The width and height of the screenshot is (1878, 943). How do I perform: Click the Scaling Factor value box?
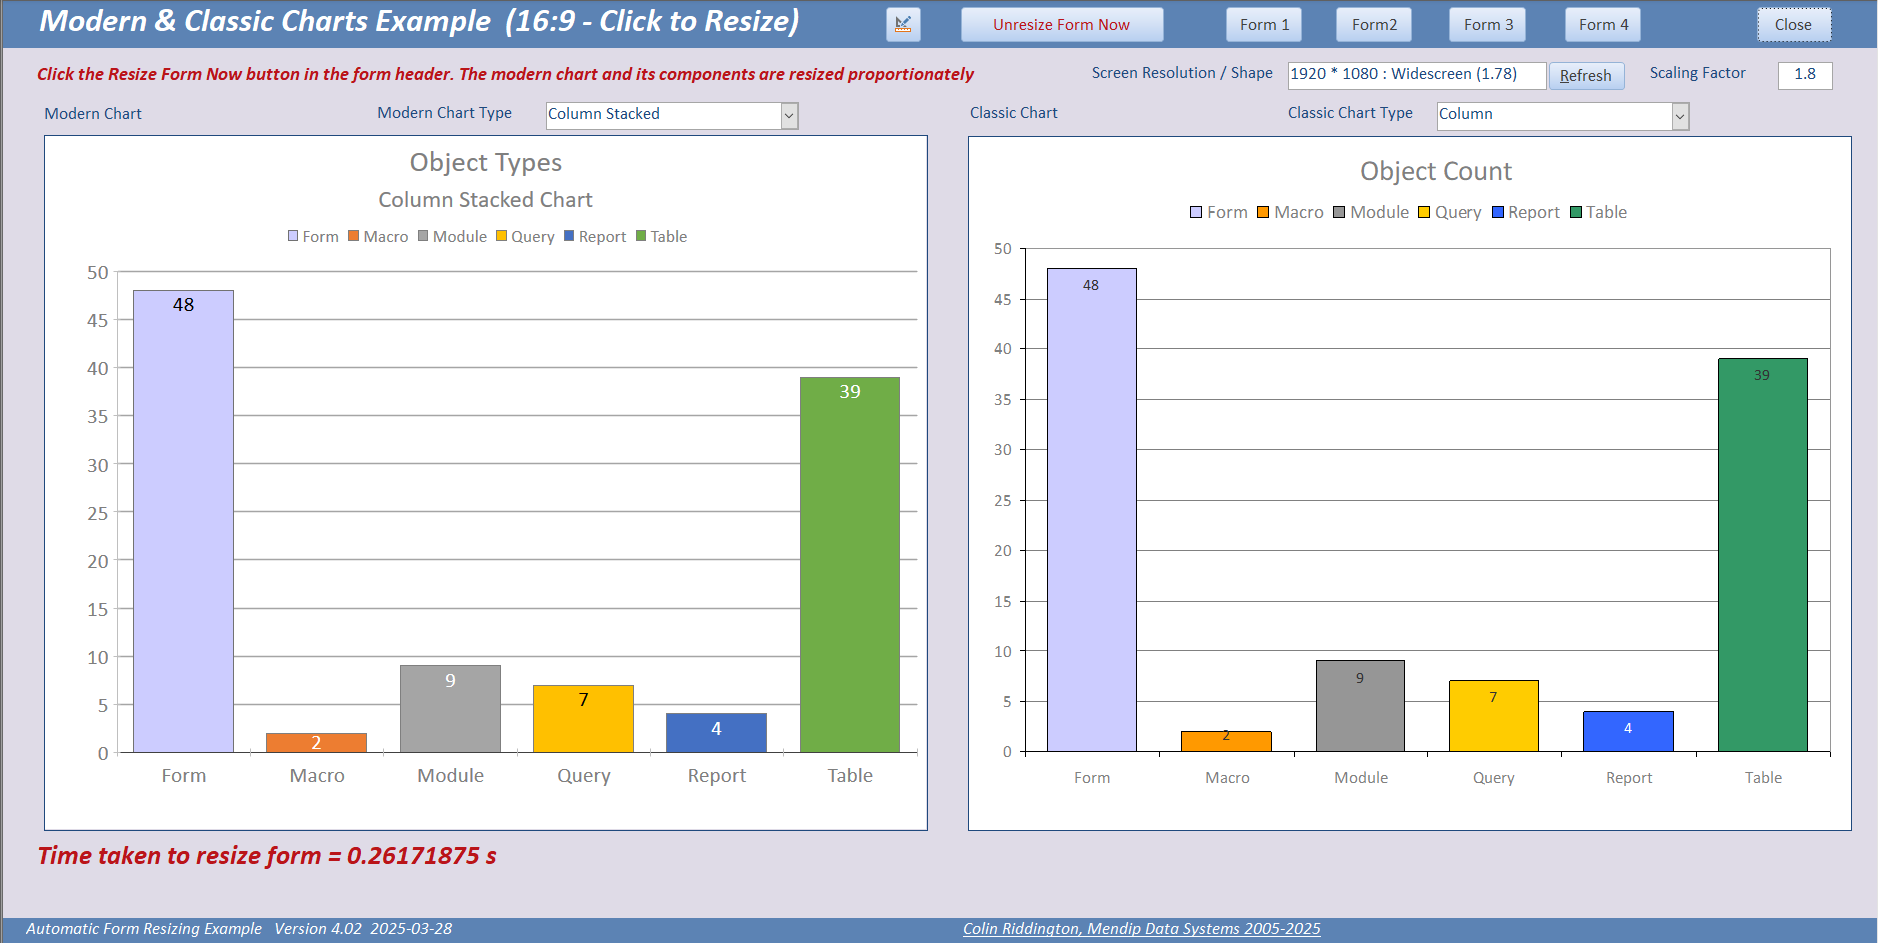tap(1805, 75)
